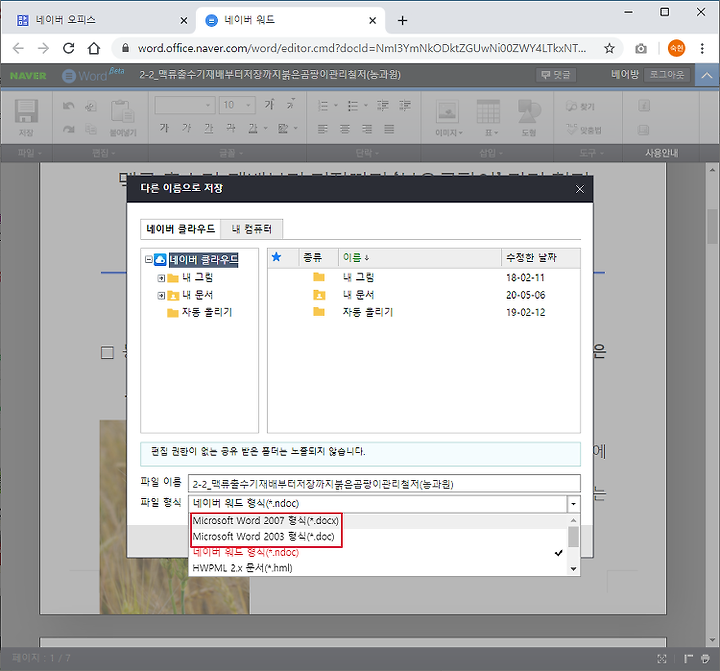Click the increase indent icon
The width and height of the screenshot is (720, 671).
pyautogui.click(x=405, y=106)
